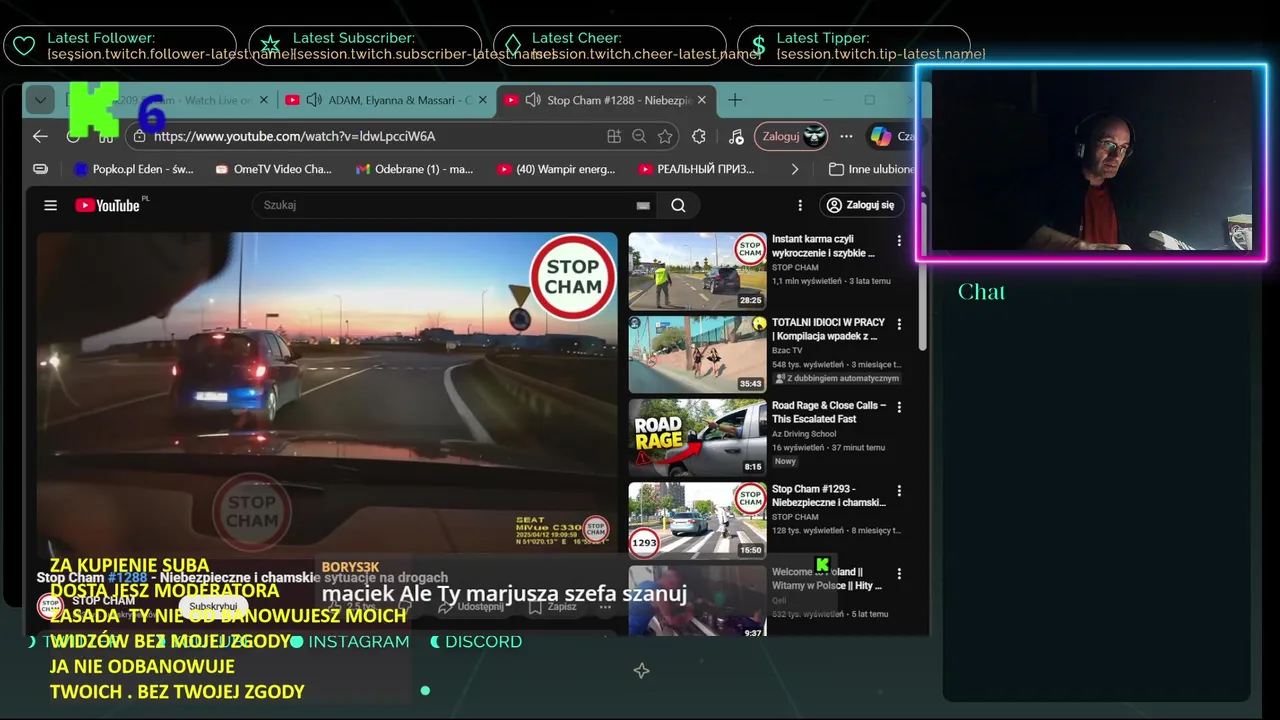This screenshot has width=1280, height=720.
Task: Open Popko.pl Eden bookmark
Action: click(x=133, y=169)
